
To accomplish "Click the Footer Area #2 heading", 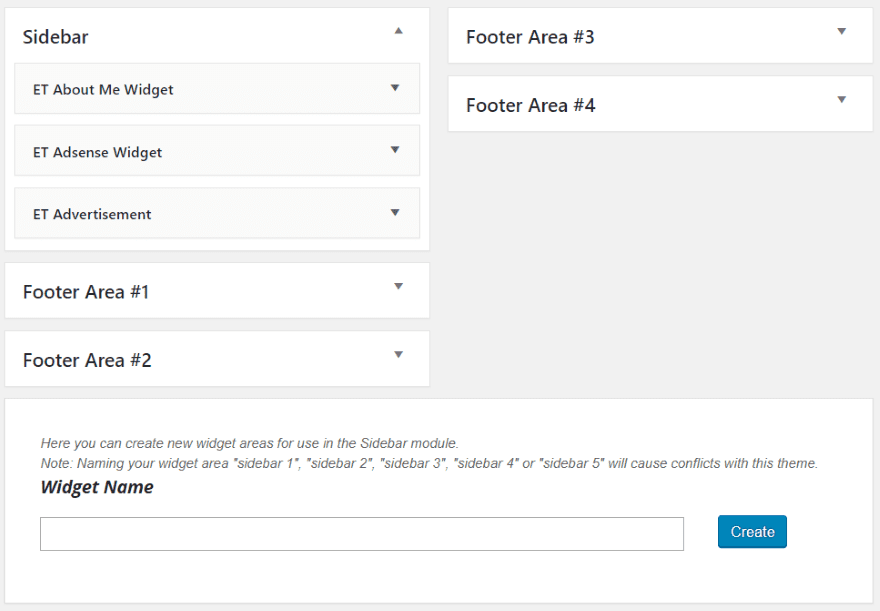I will [87, 360].
